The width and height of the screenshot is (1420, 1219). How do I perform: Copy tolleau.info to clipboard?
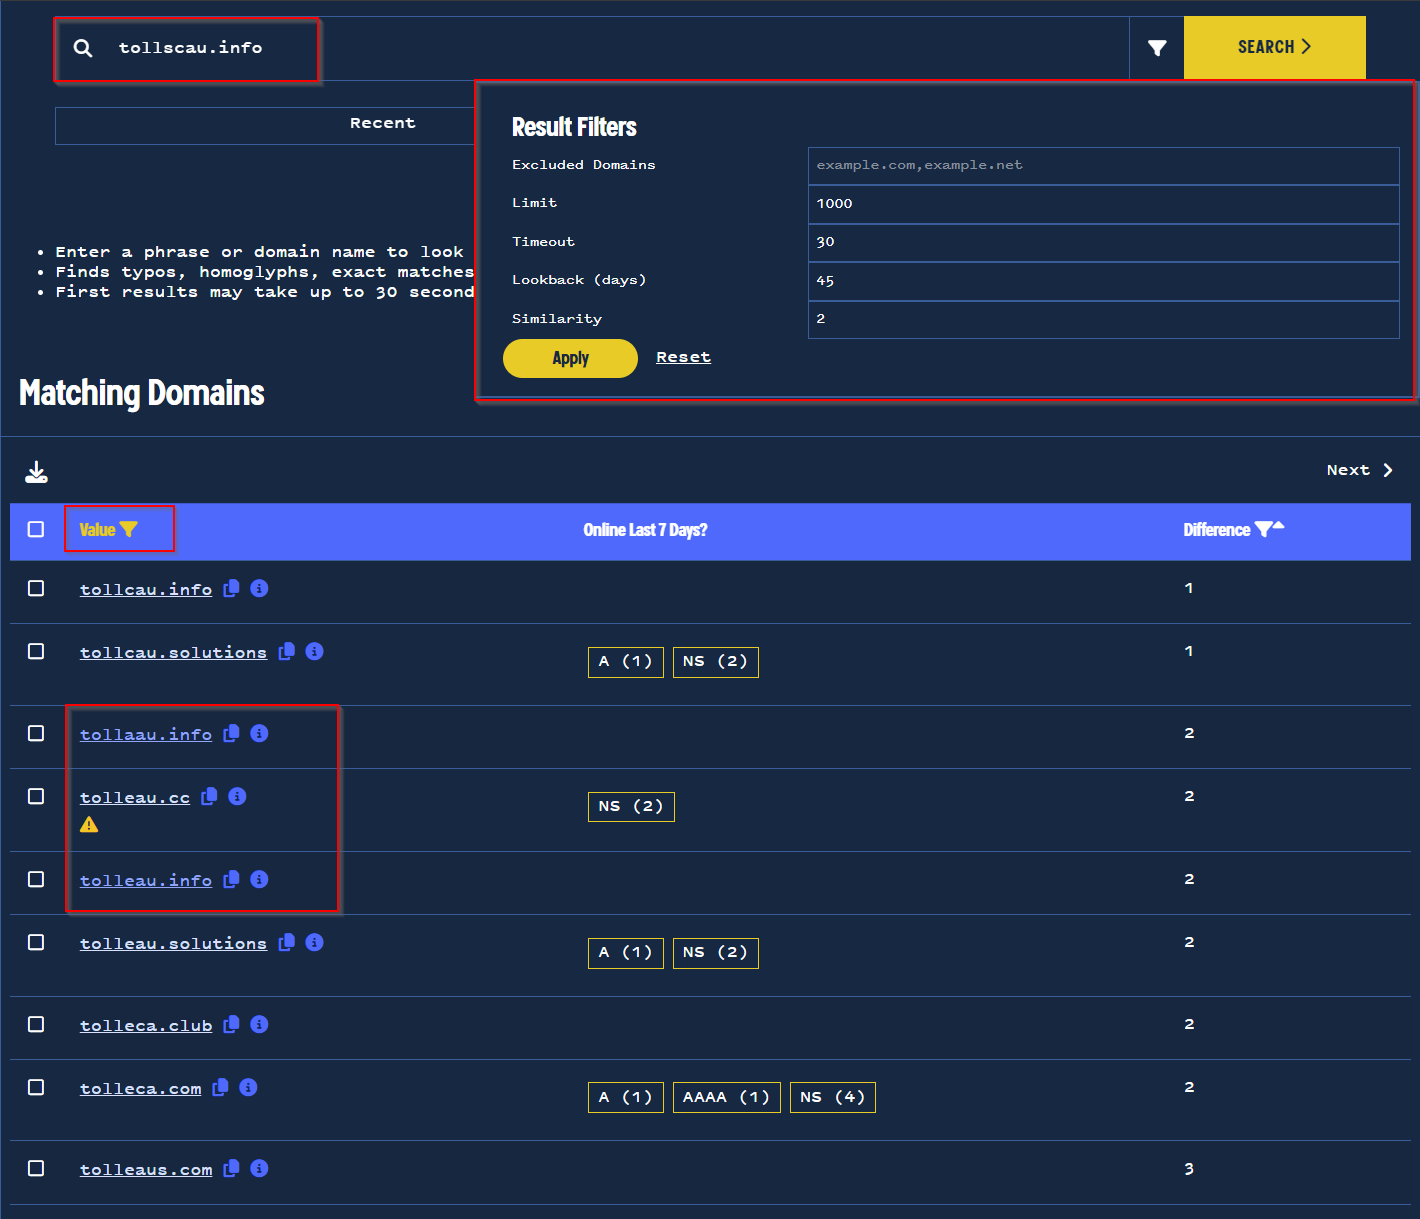click(231, 880)
